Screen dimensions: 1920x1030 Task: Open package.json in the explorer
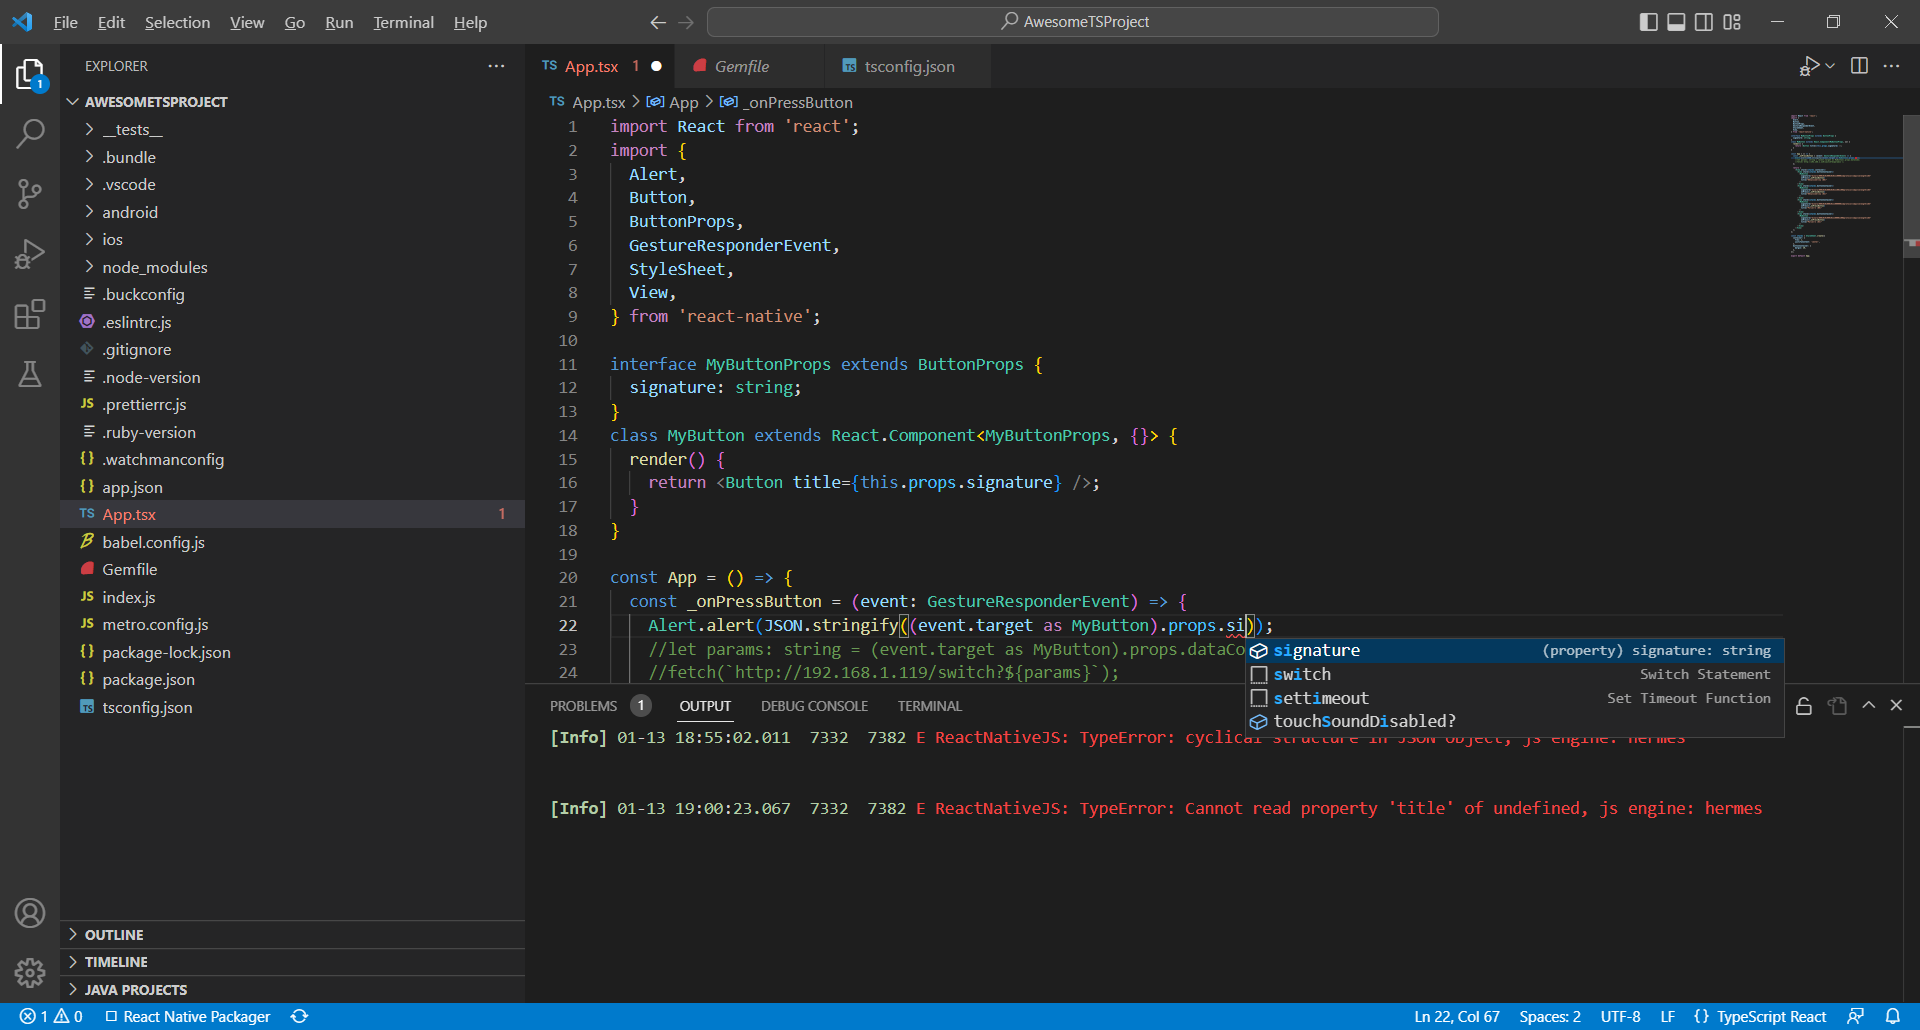coord(292,679)
